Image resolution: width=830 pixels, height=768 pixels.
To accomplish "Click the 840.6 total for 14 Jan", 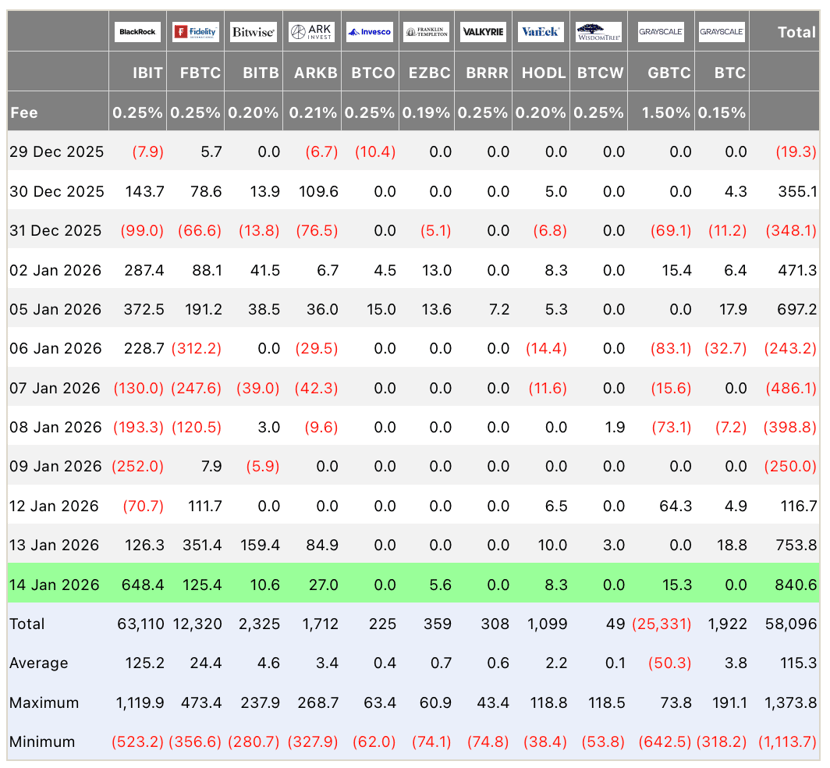I will coord(796,584).
